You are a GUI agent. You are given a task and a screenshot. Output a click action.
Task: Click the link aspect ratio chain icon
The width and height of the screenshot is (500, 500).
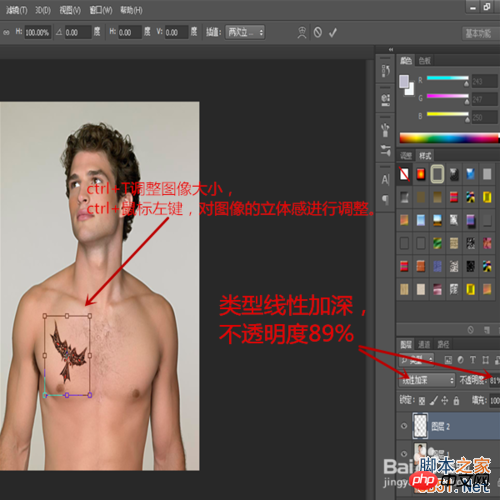[x=6, y=32]
